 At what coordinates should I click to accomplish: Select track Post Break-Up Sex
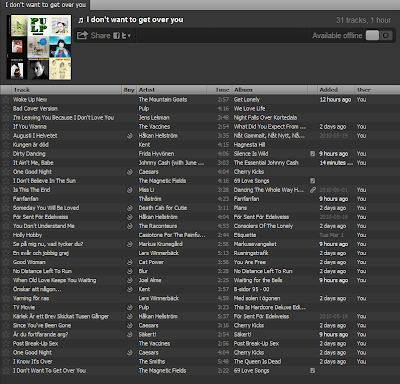[x=35, y=343]
